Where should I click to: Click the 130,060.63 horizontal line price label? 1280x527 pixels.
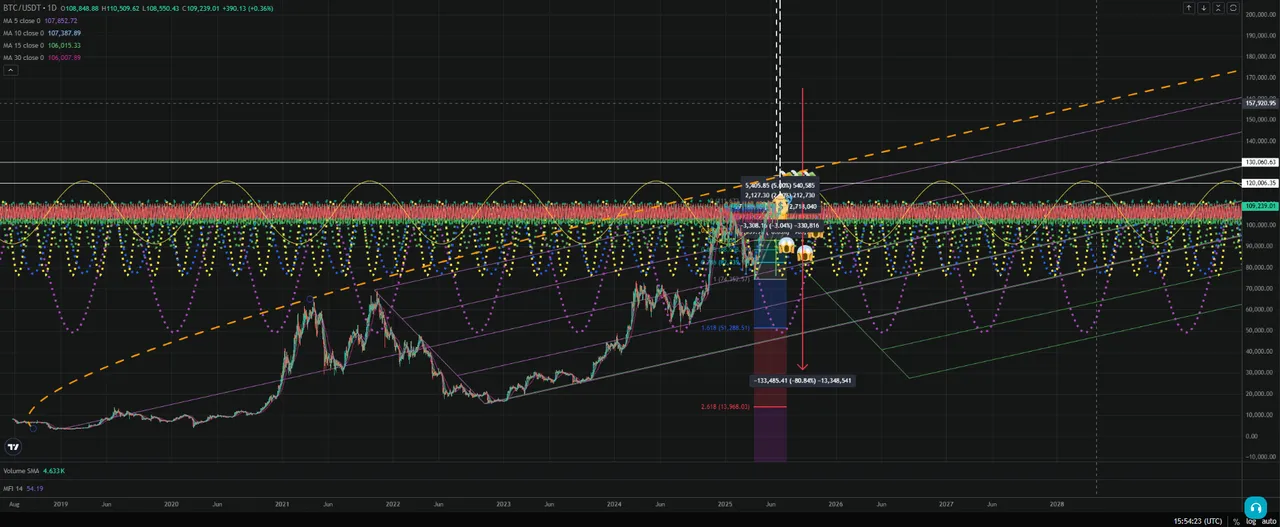[1259, 162]
